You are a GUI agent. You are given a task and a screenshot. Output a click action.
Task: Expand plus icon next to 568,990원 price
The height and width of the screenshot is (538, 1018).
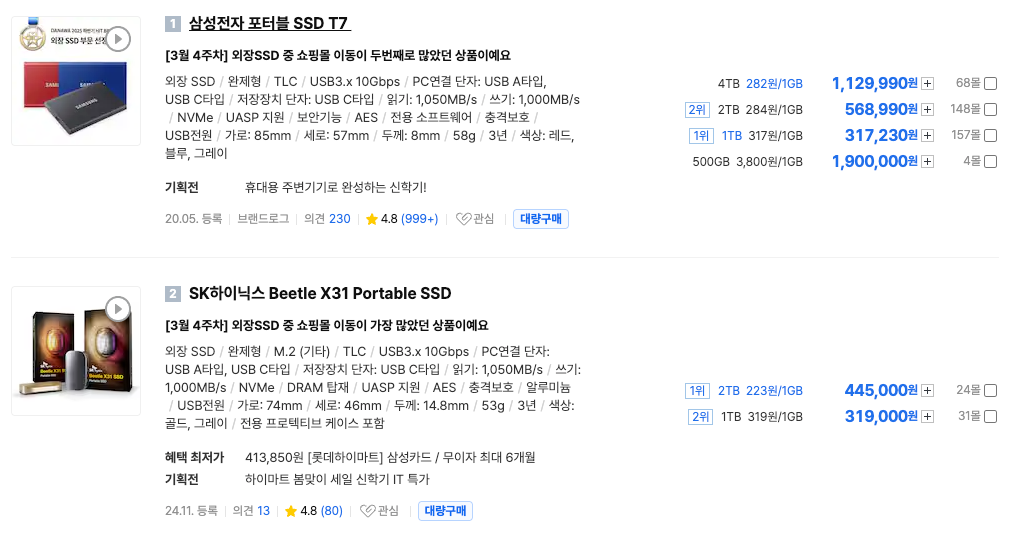[x=928, y=110]
